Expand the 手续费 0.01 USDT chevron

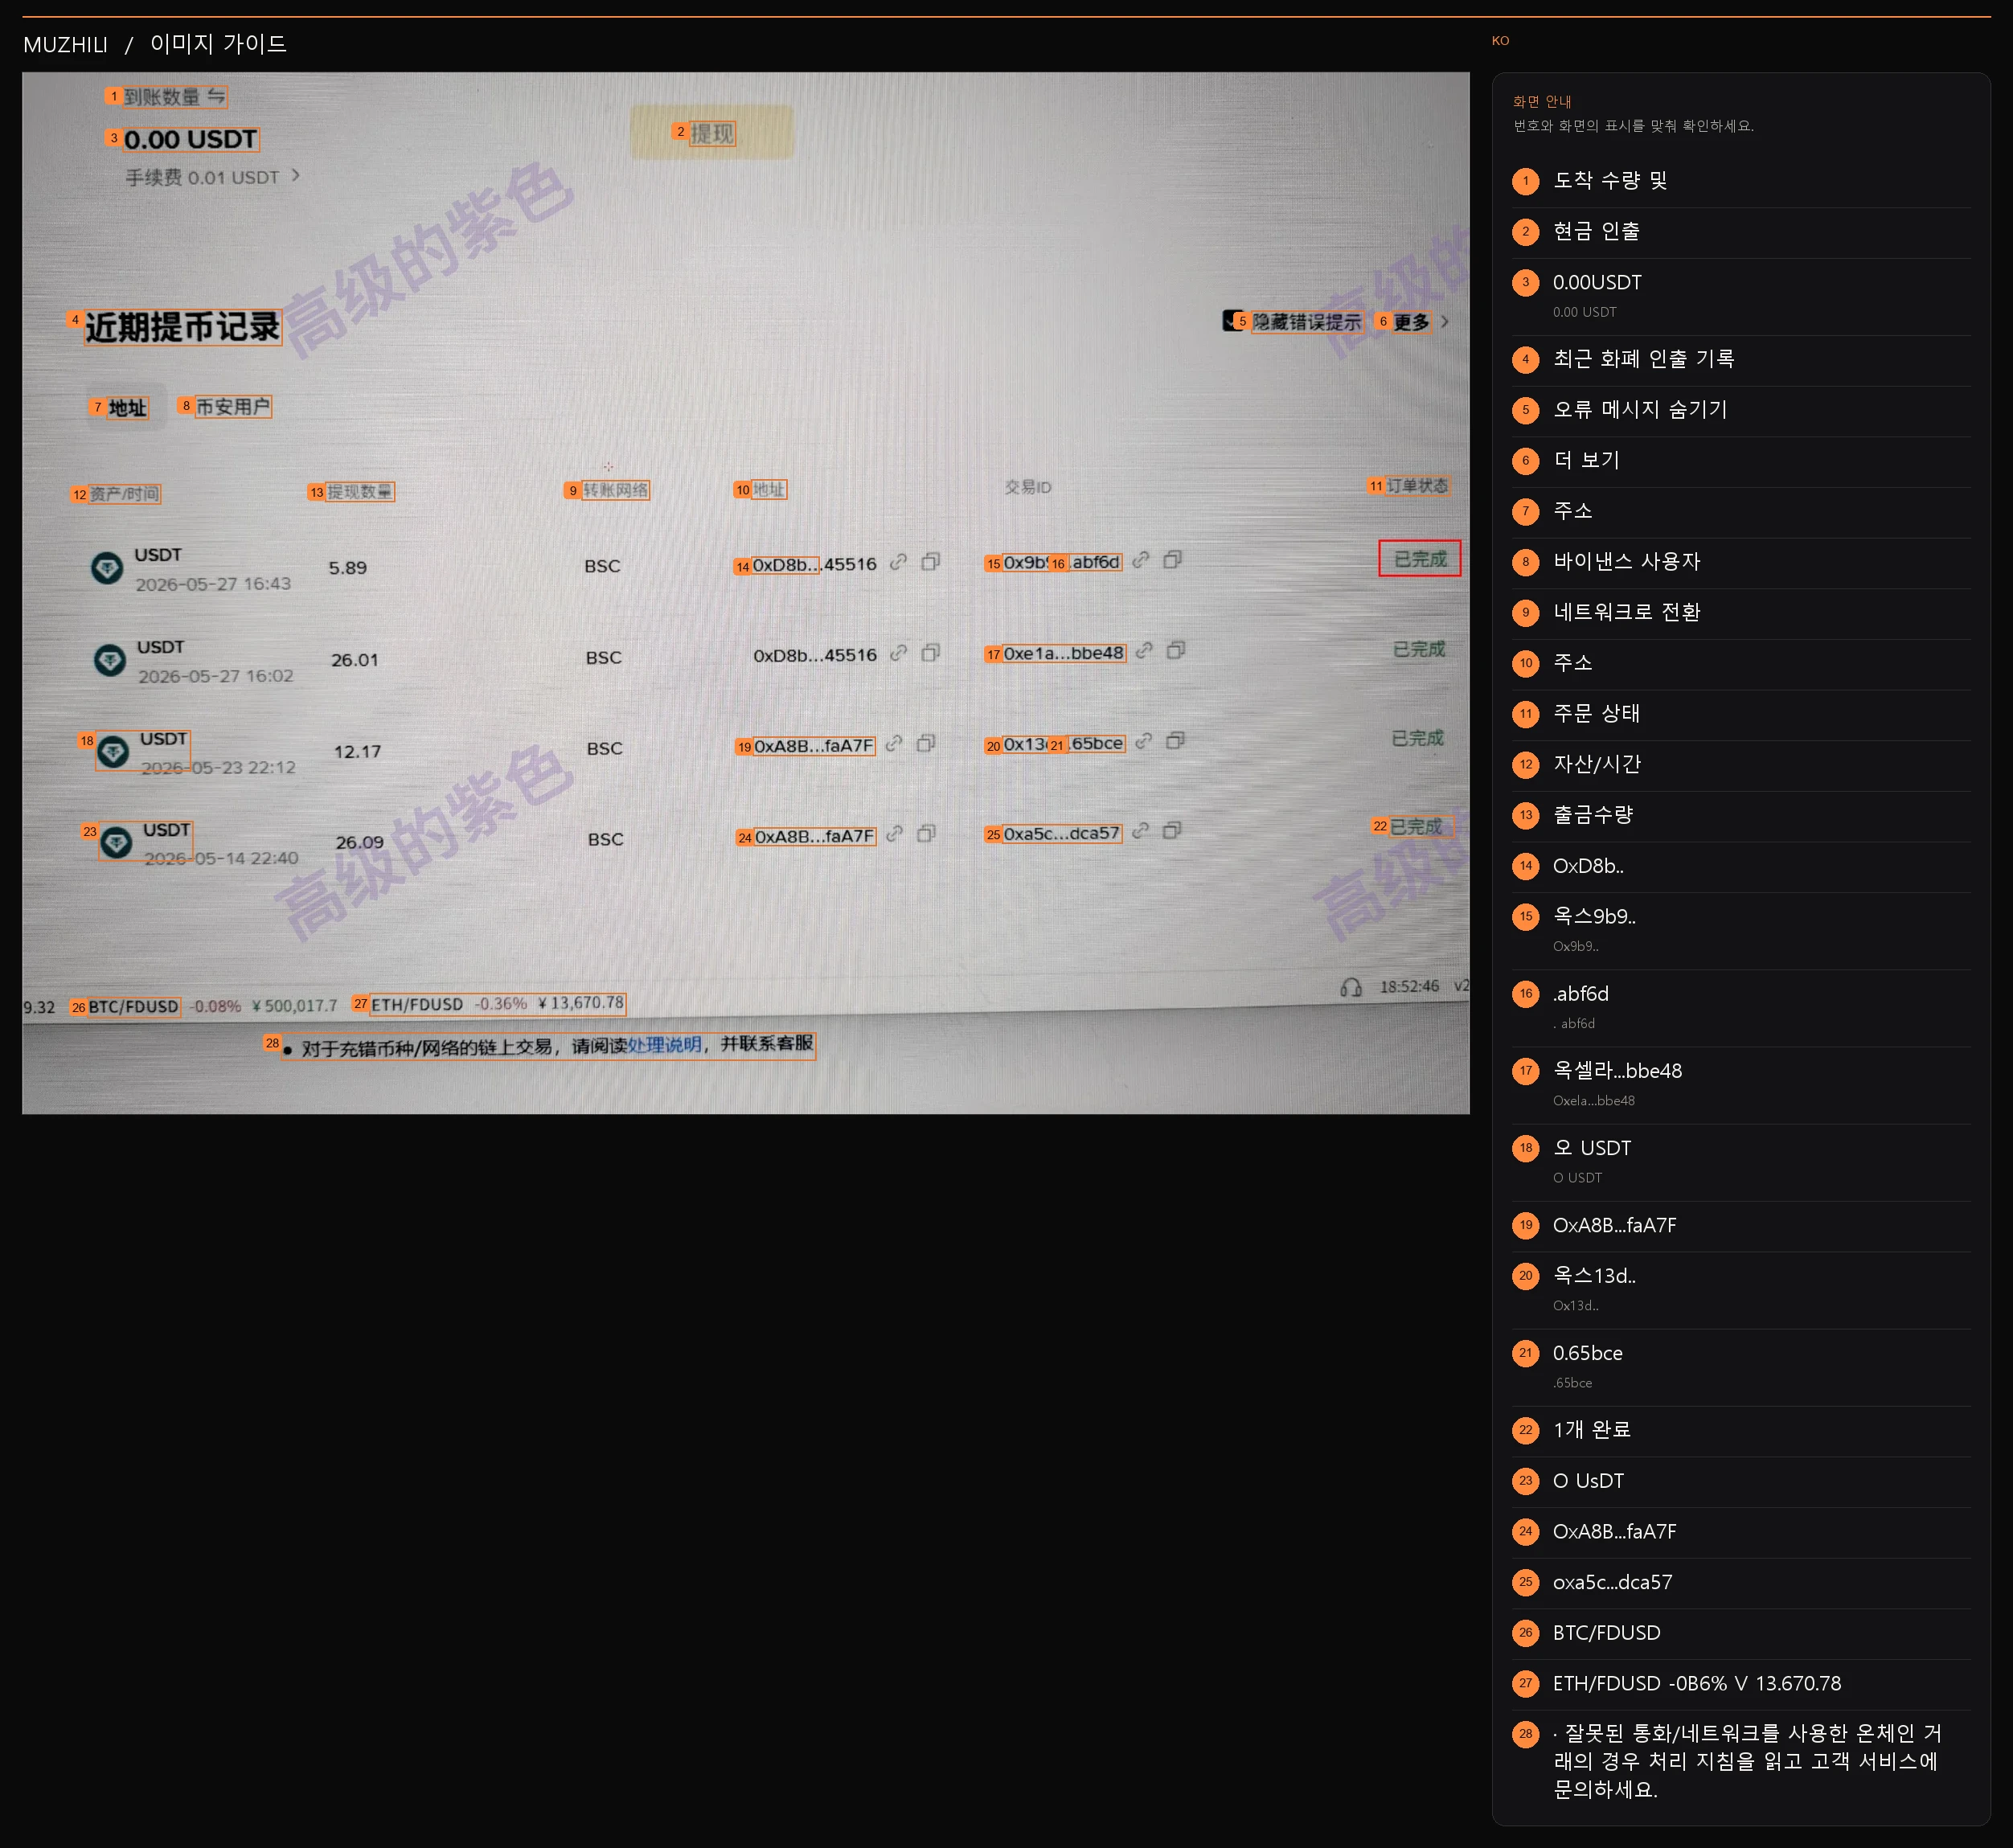tap(295, 175)
